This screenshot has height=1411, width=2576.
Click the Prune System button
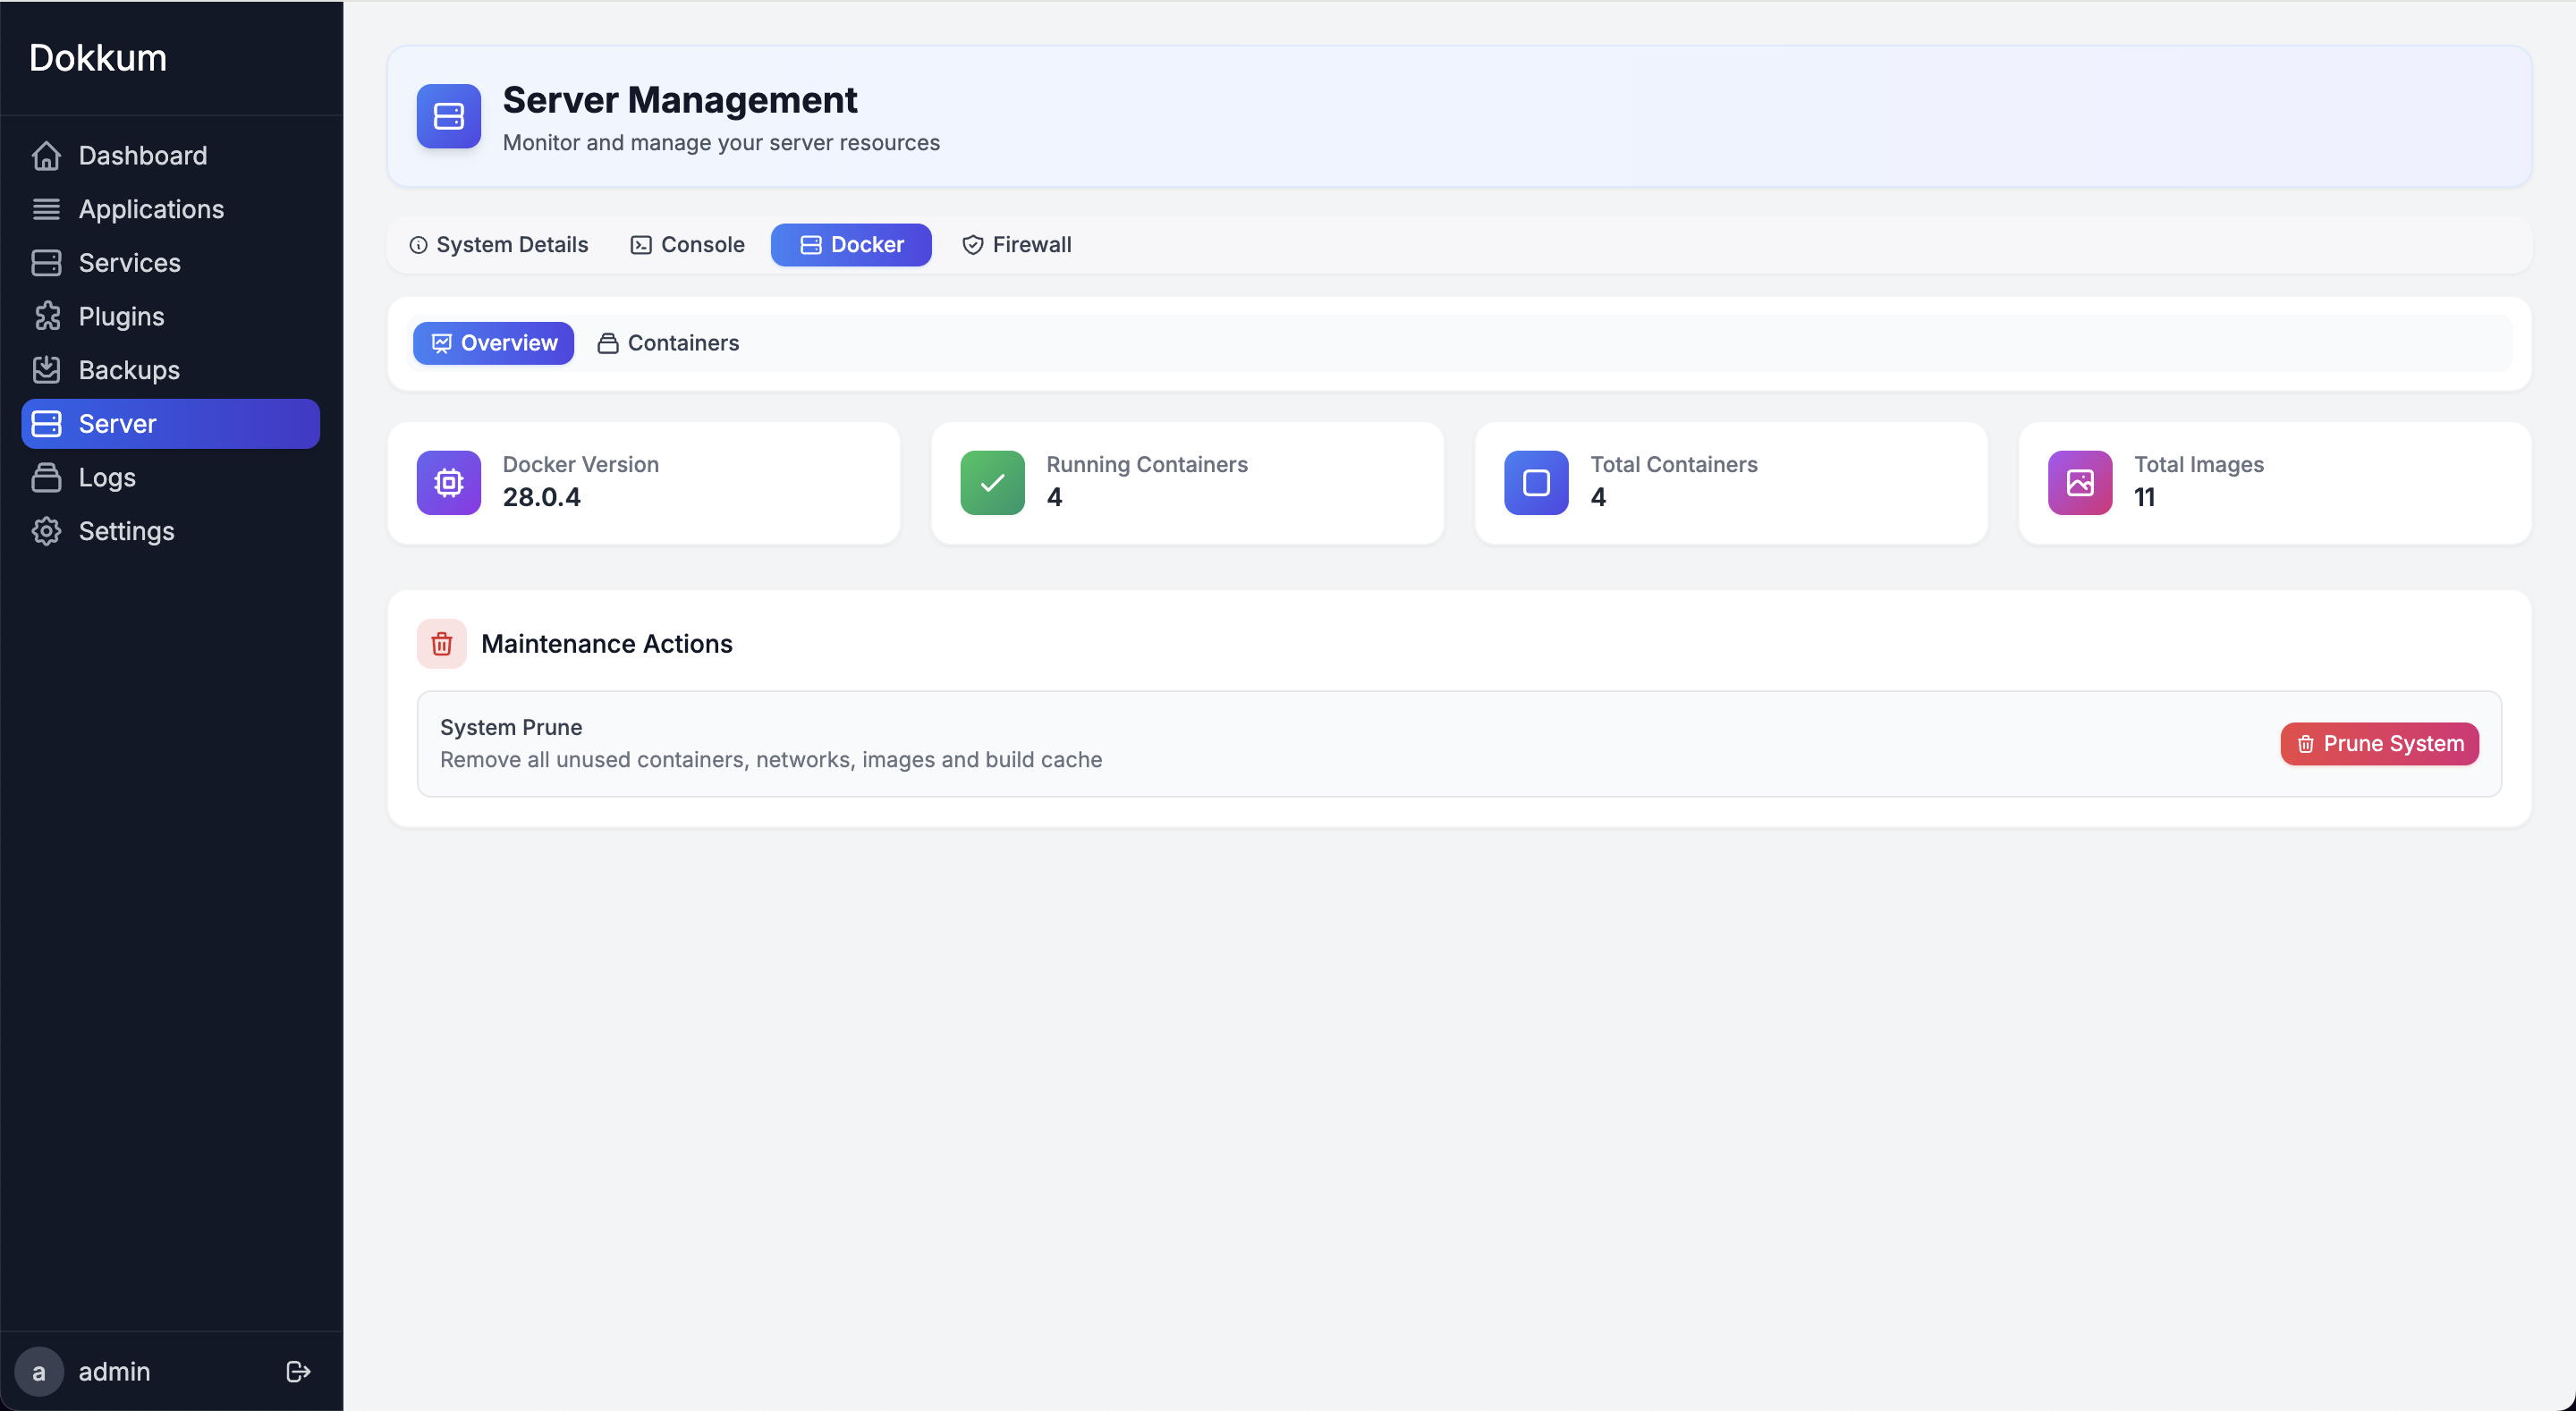click(x=2378, y=743)
